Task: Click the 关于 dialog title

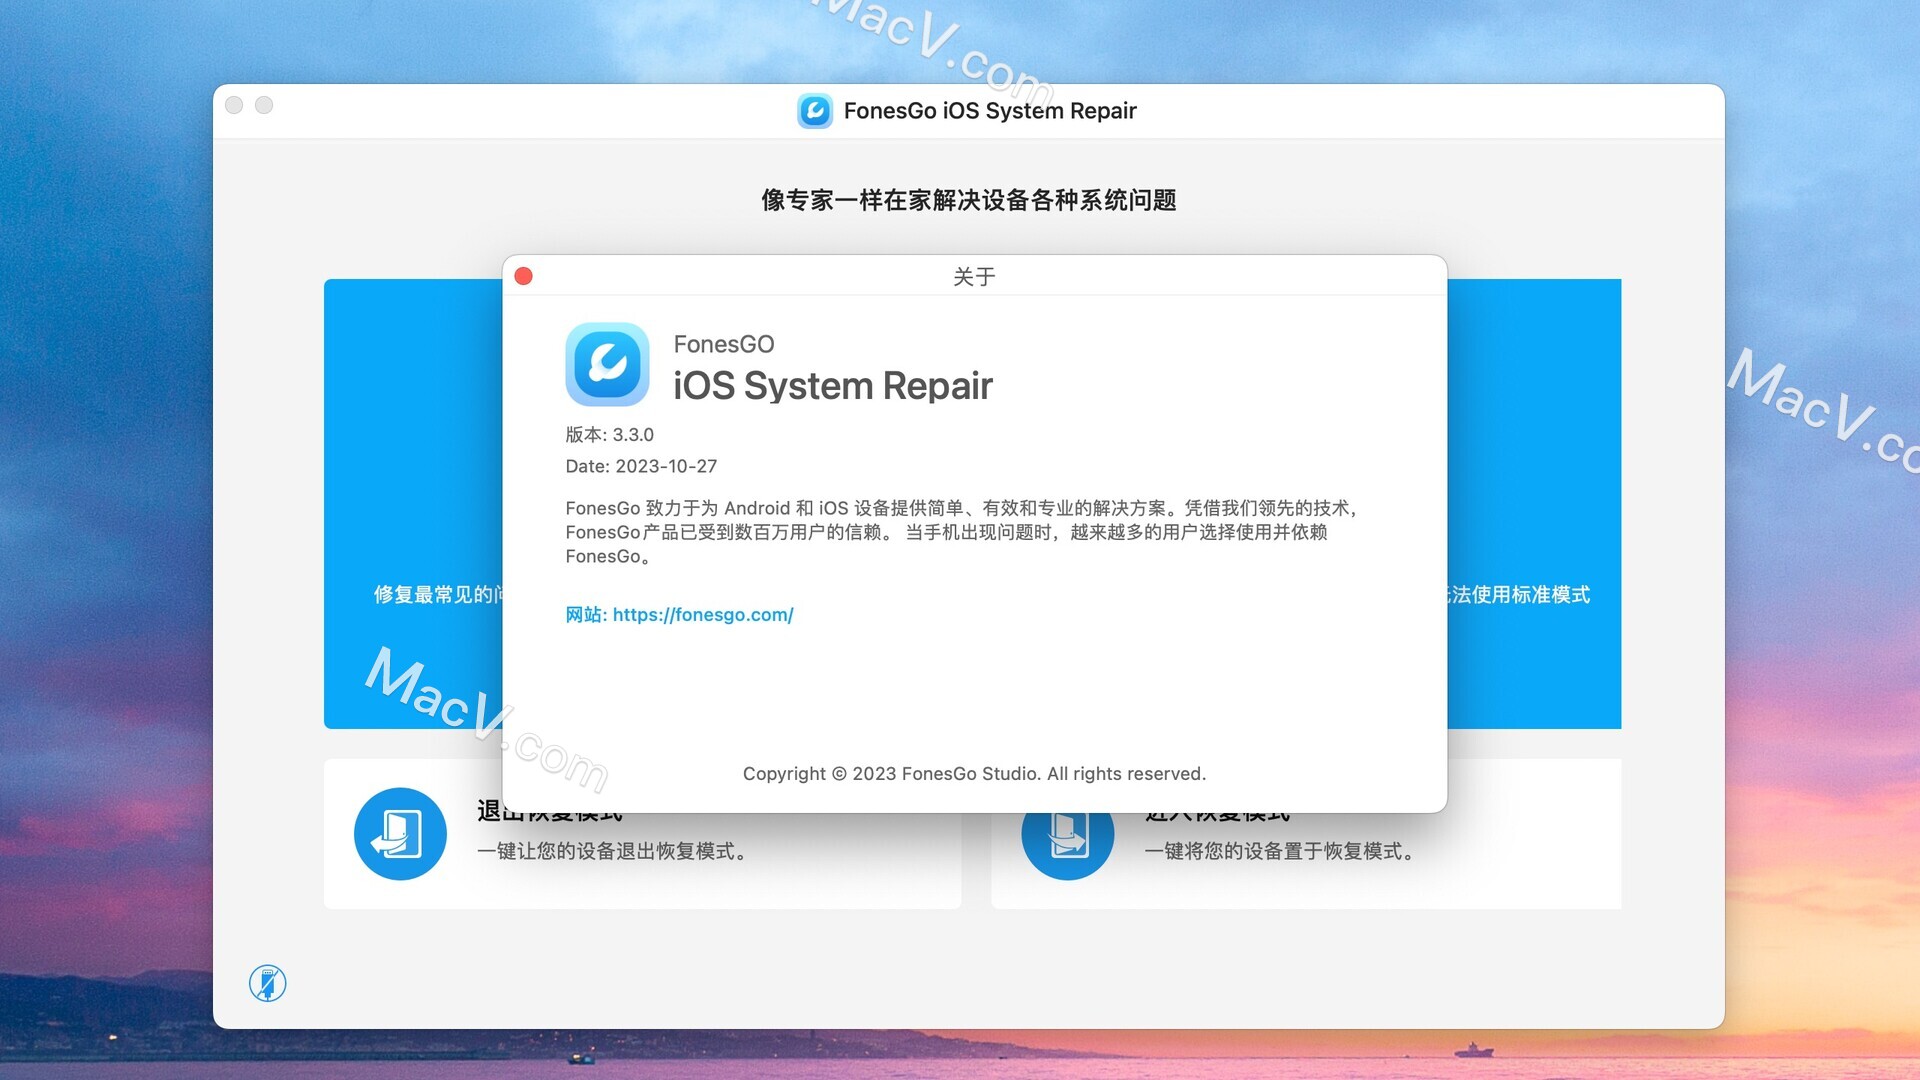Action: point(974,277)
